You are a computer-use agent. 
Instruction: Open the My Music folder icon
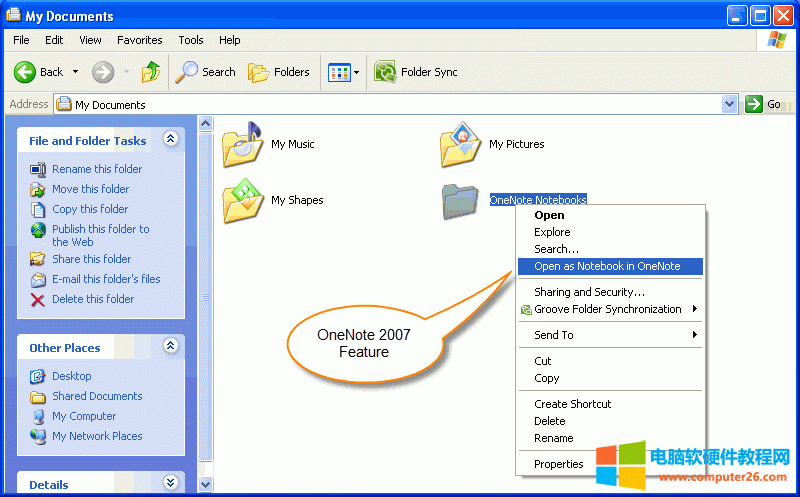[242, 145]
